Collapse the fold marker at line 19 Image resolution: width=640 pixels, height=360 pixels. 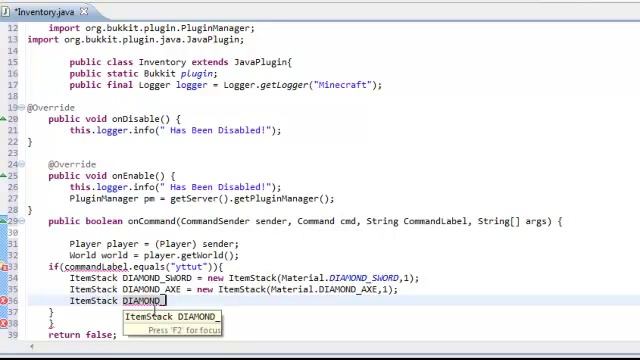pyautogui.click(x=22, y=107)
